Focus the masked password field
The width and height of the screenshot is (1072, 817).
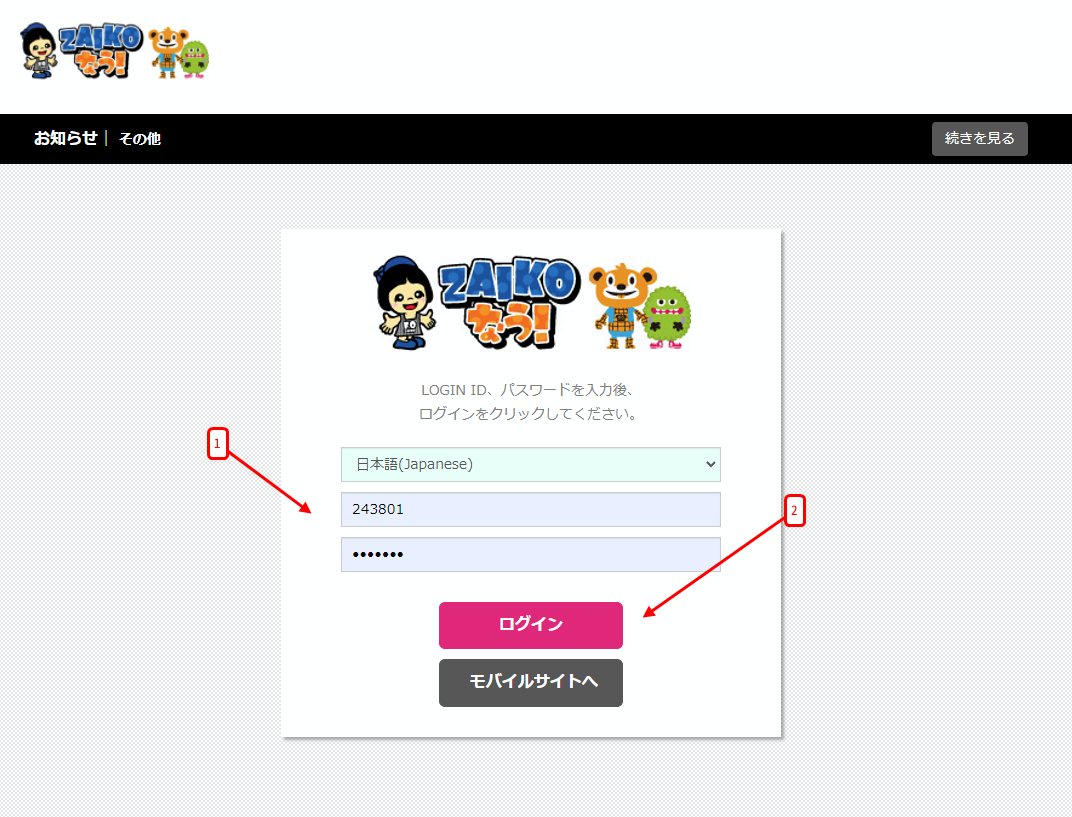coord(531,554)
